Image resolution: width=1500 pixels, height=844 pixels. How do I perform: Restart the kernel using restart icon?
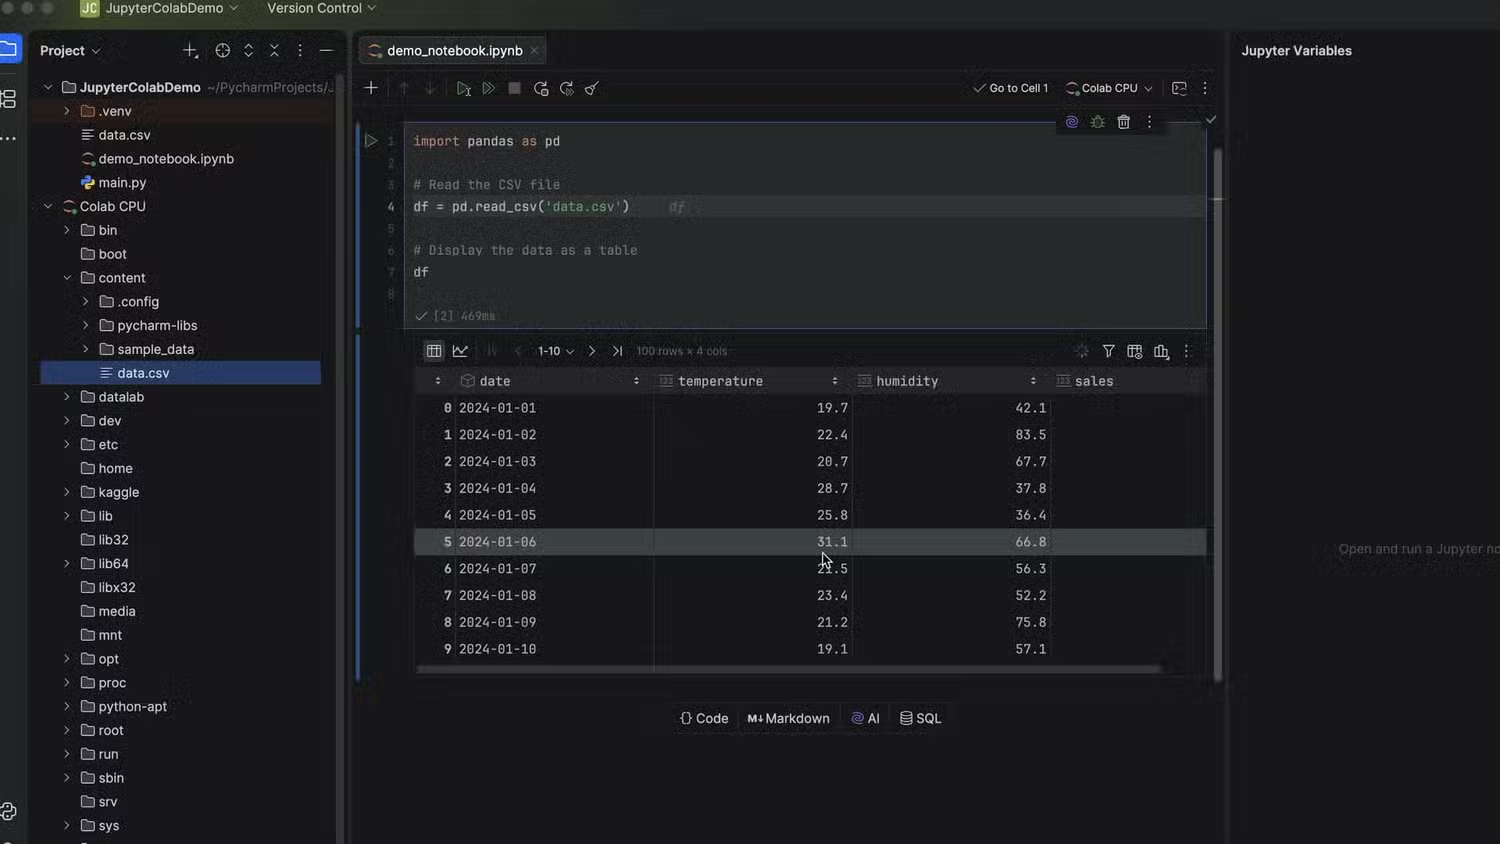coord(540,88)
